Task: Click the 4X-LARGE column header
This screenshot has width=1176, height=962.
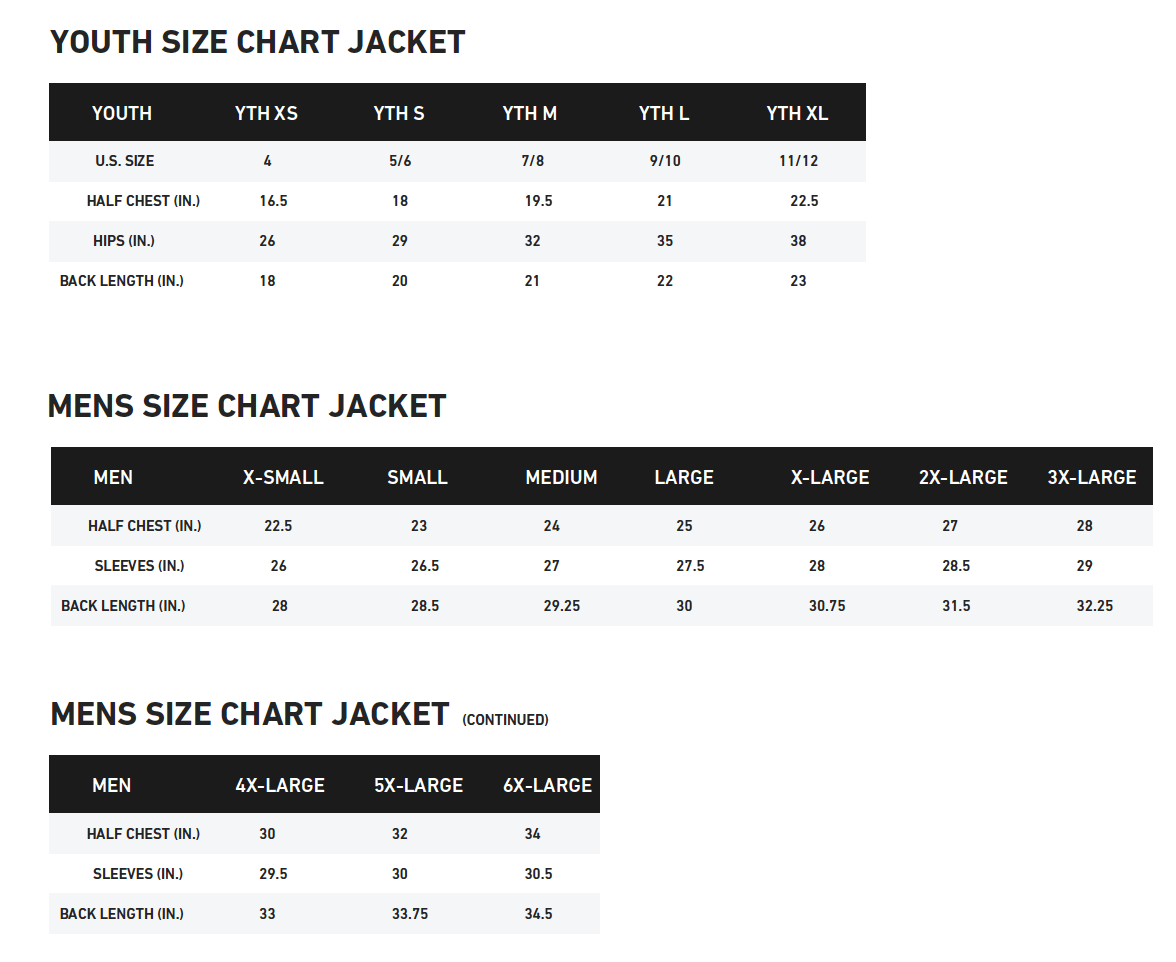Action: click(x=280, y=785)
